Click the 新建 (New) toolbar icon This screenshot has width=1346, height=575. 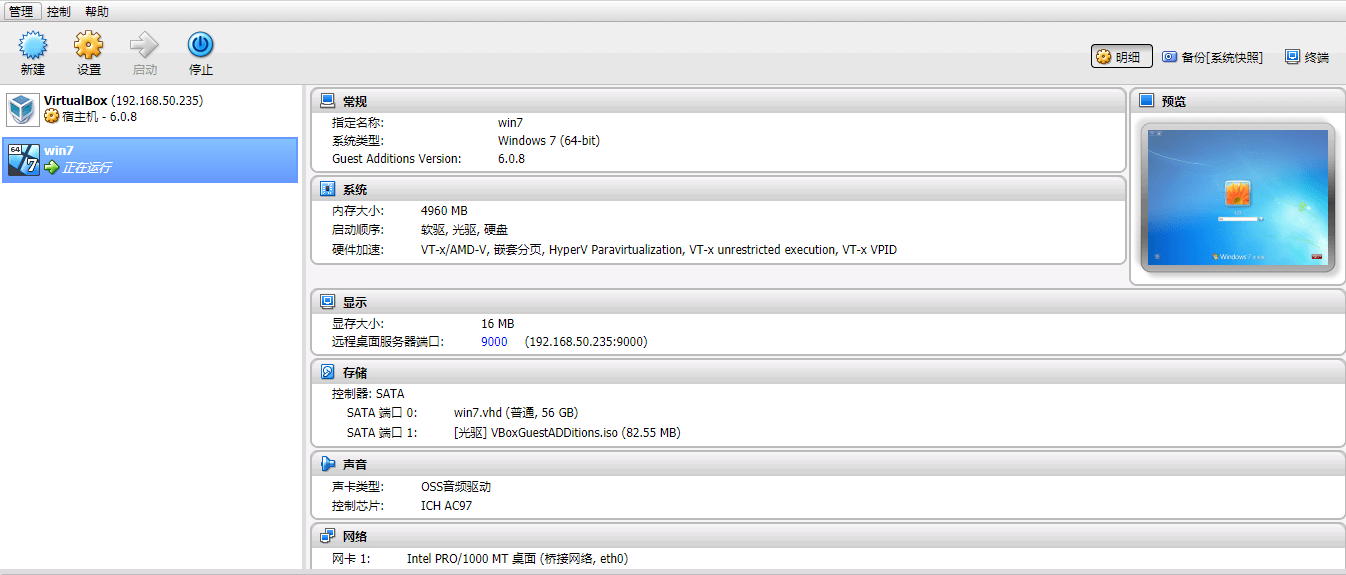(33, 45)
